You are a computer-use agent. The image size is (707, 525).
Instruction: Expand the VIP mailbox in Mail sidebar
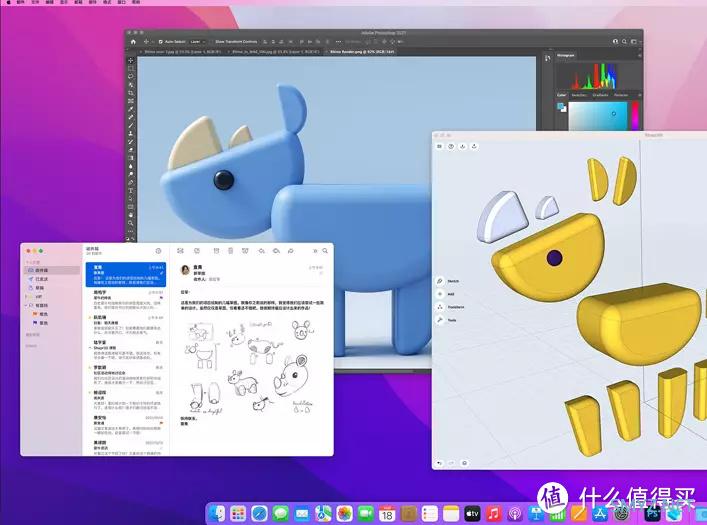coord(27,298)
